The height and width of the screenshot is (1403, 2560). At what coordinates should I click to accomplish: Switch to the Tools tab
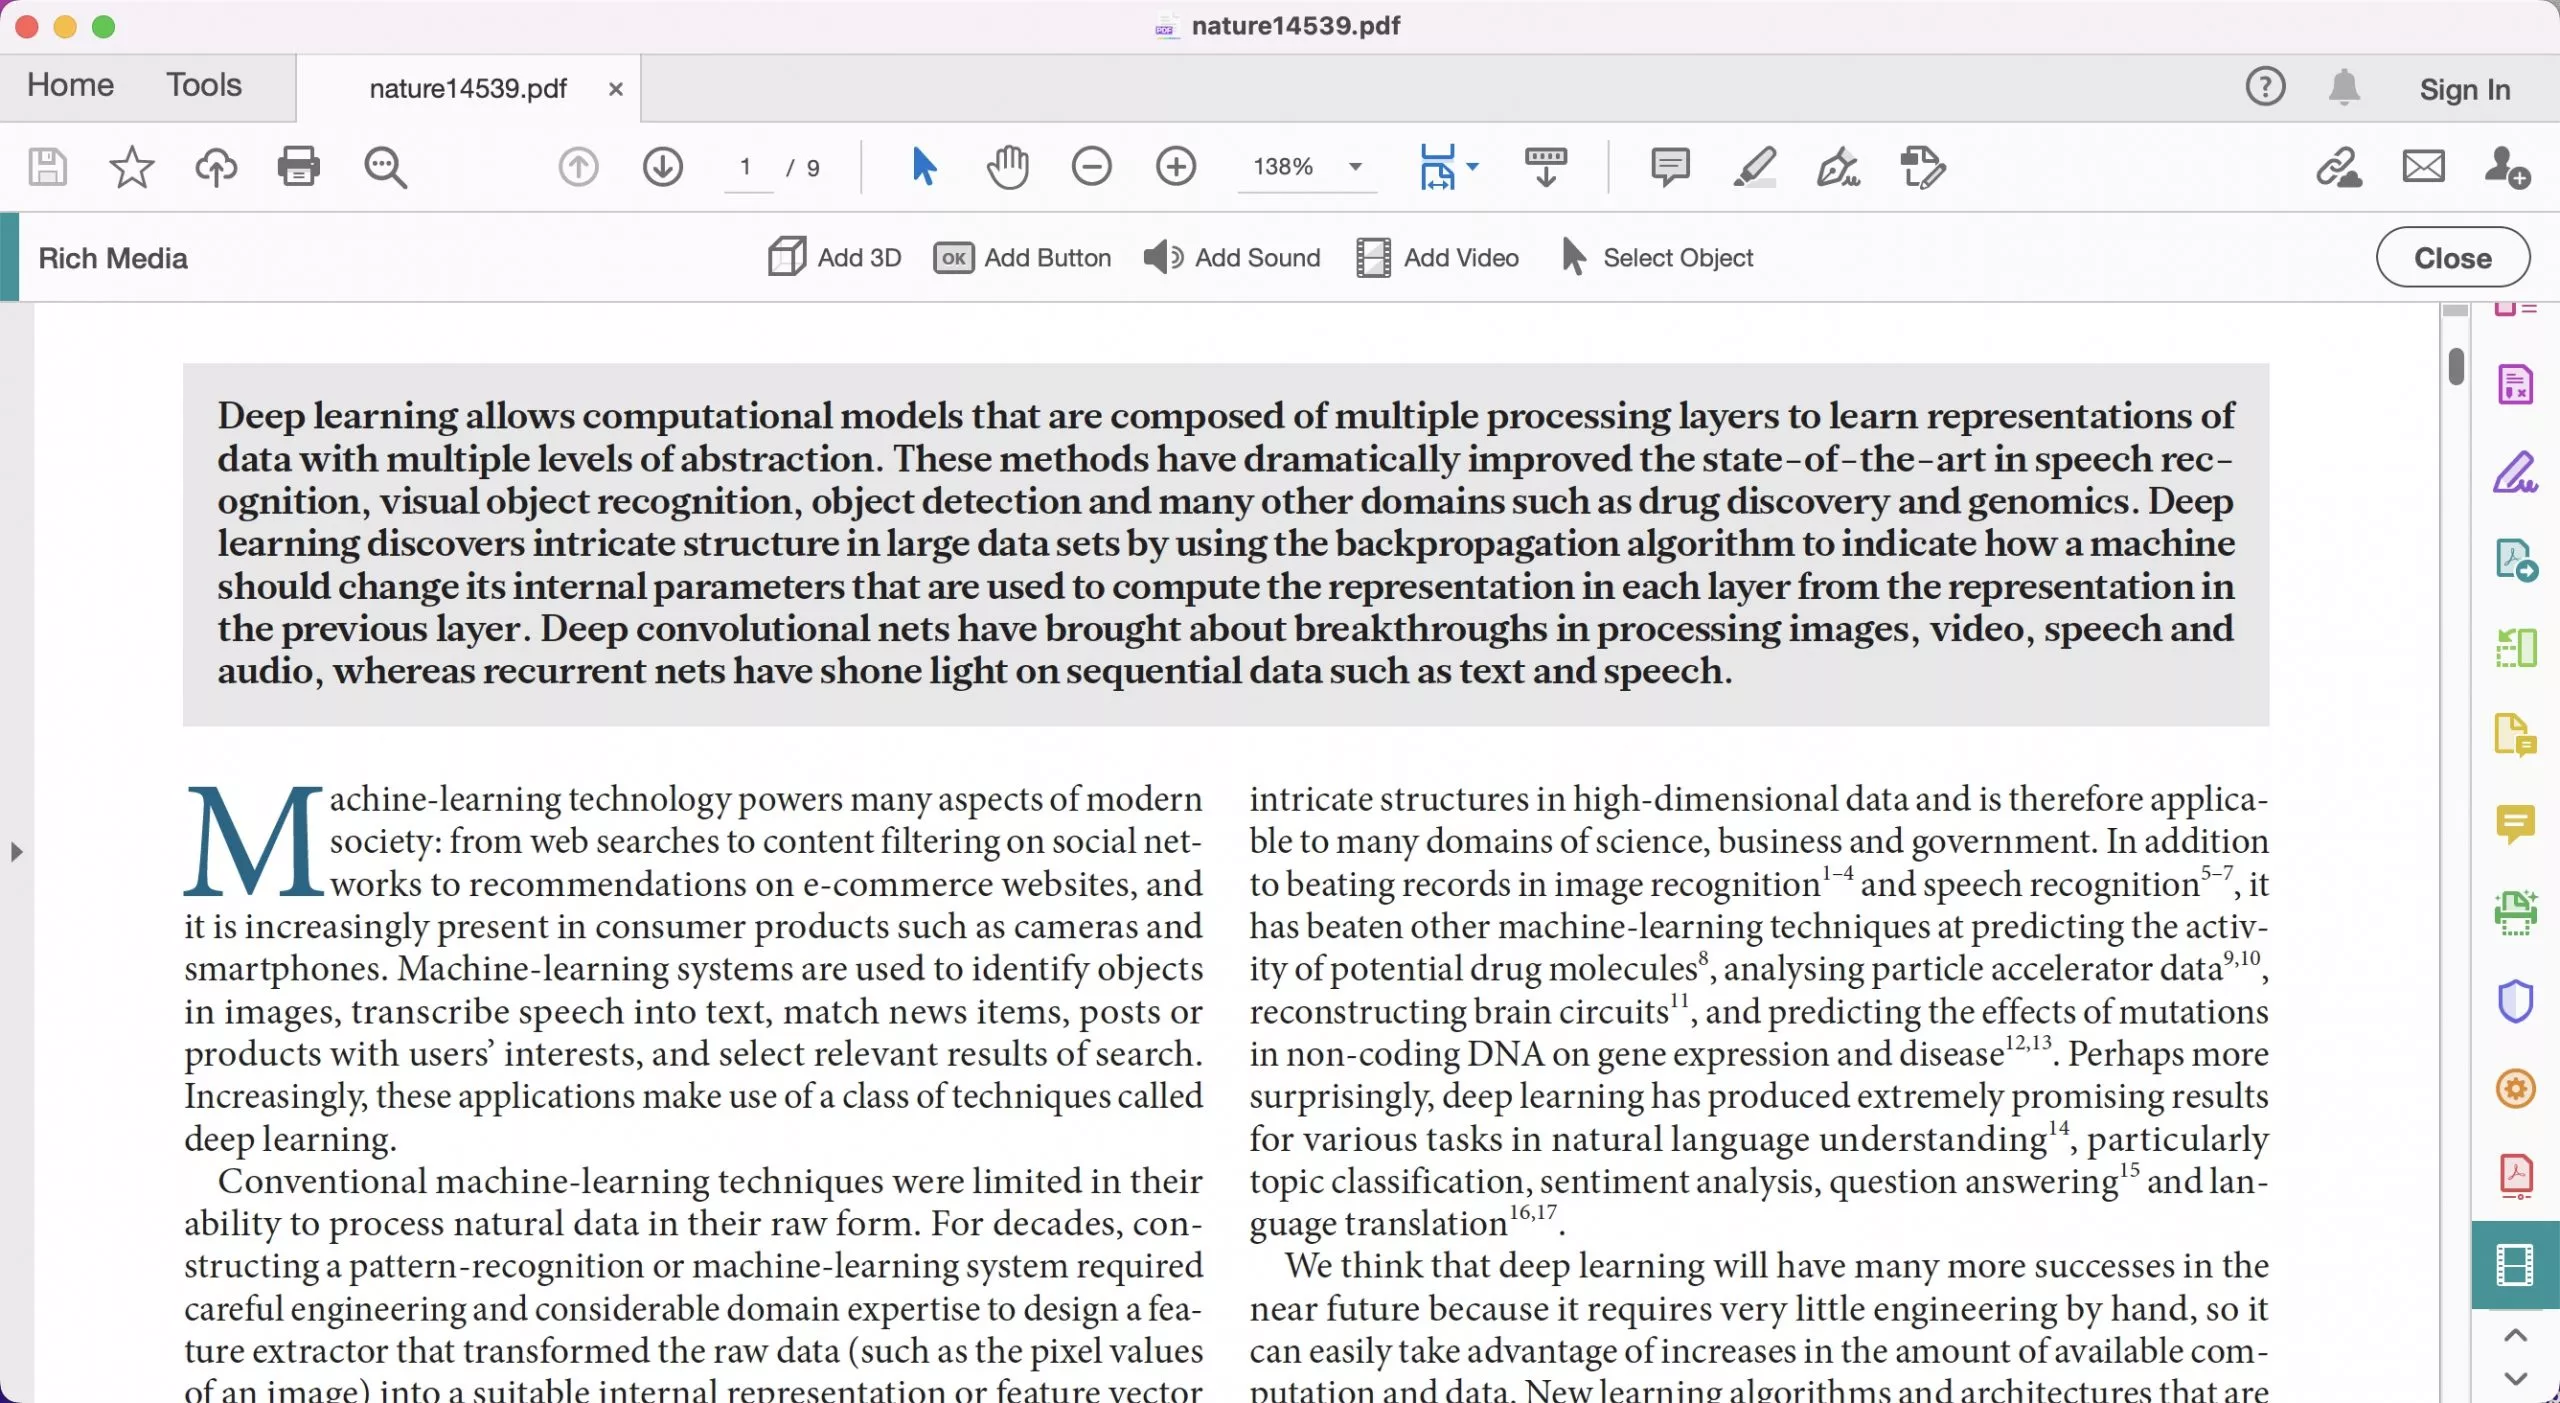point(203,86)
